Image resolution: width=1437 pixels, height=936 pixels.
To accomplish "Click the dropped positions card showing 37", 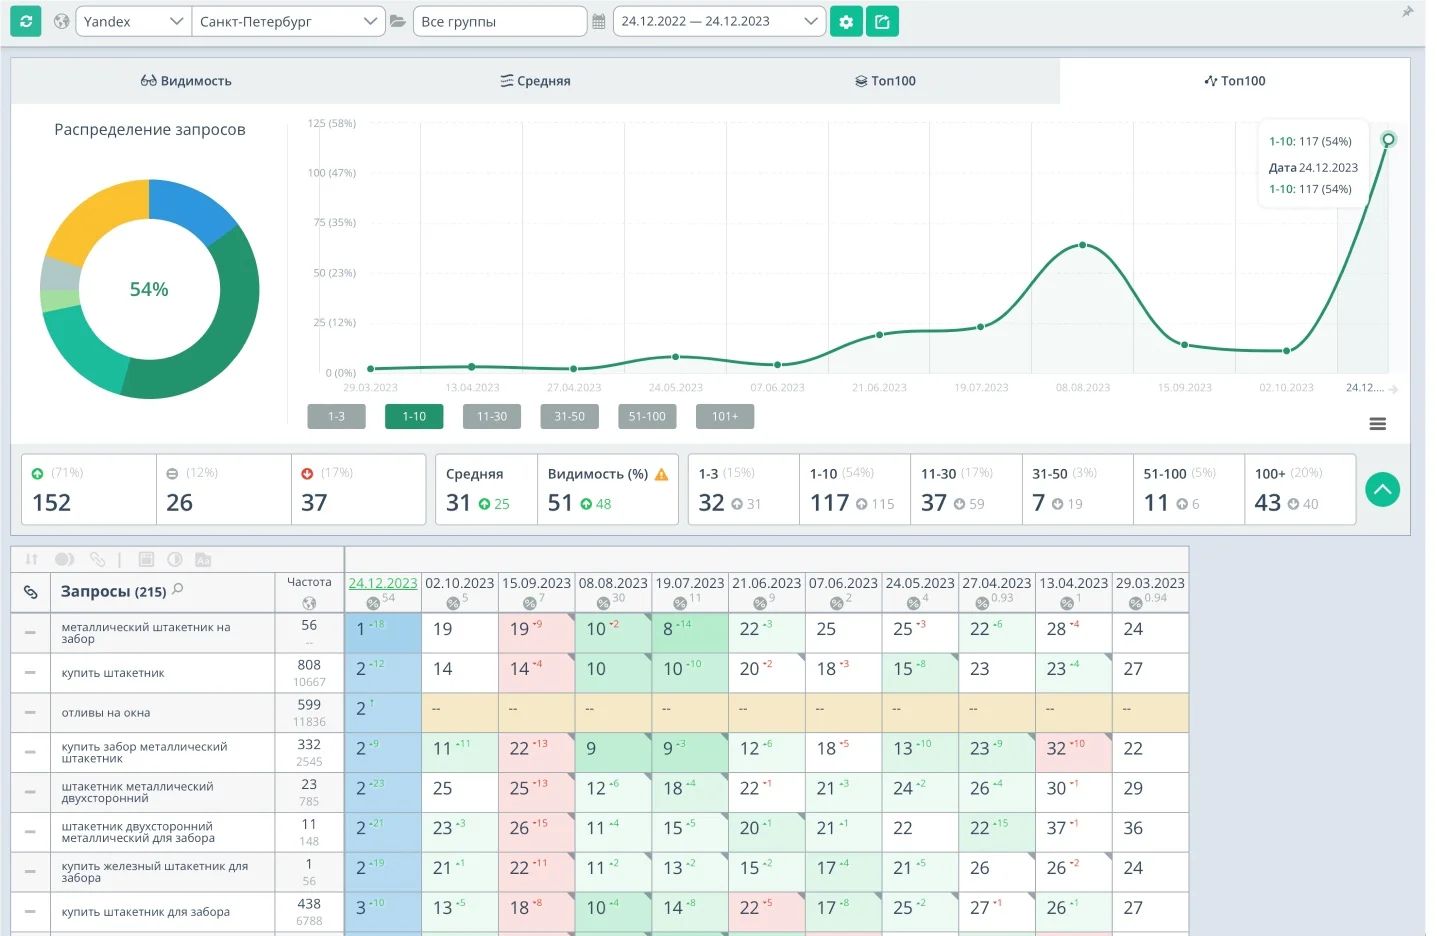I will [358, 489].
